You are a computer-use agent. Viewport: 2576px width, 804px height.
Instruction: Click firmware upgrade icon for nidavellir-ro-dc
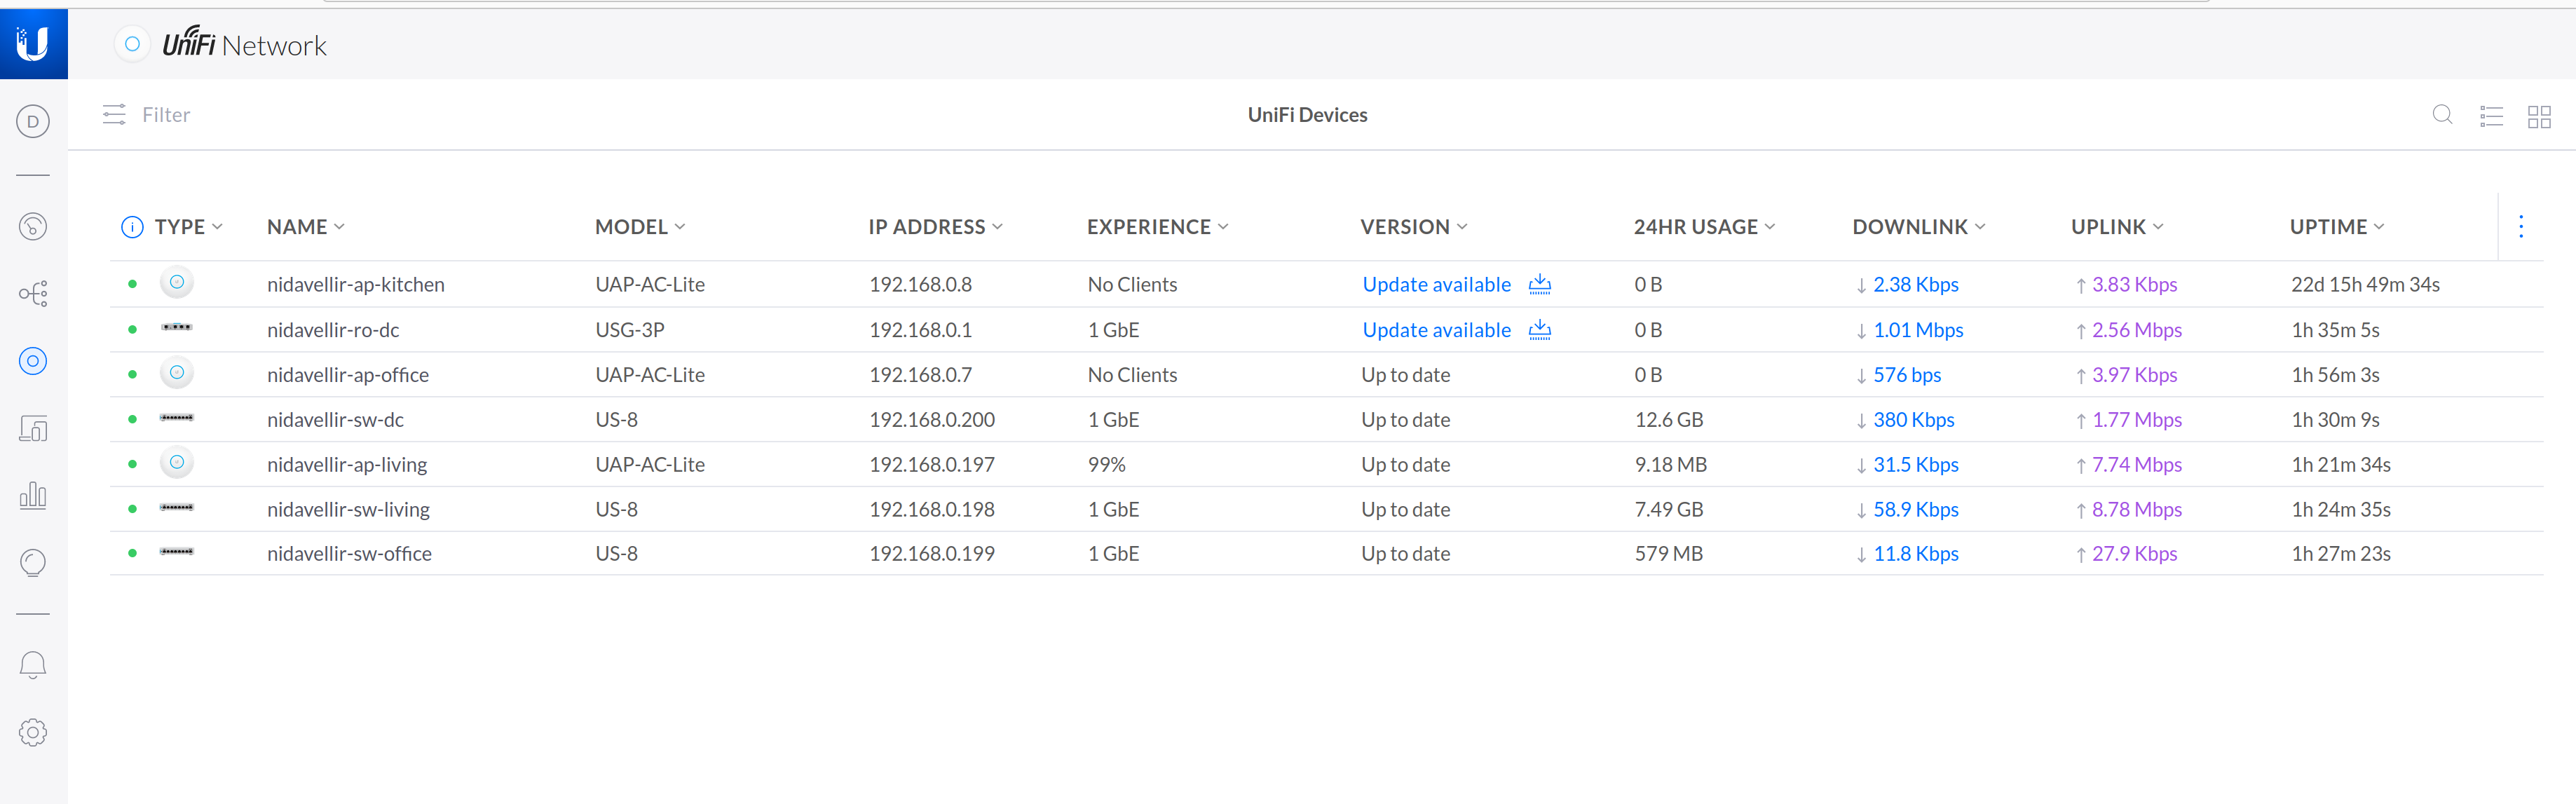pyautogui.click(x=1539, y=330)
